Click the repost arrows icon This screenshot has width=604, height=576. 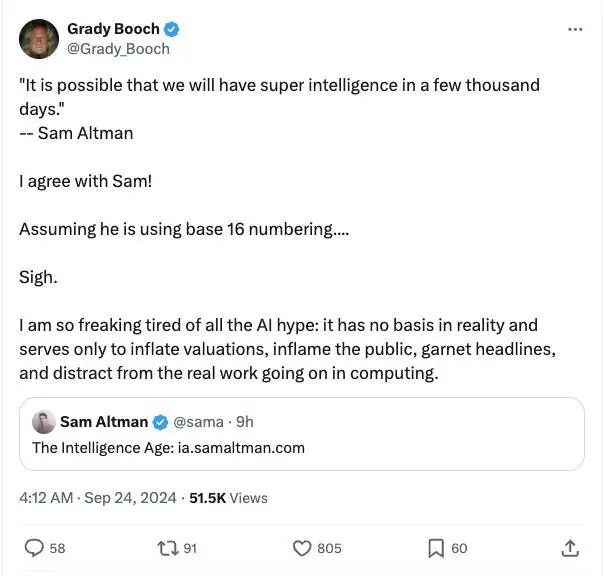168,547
